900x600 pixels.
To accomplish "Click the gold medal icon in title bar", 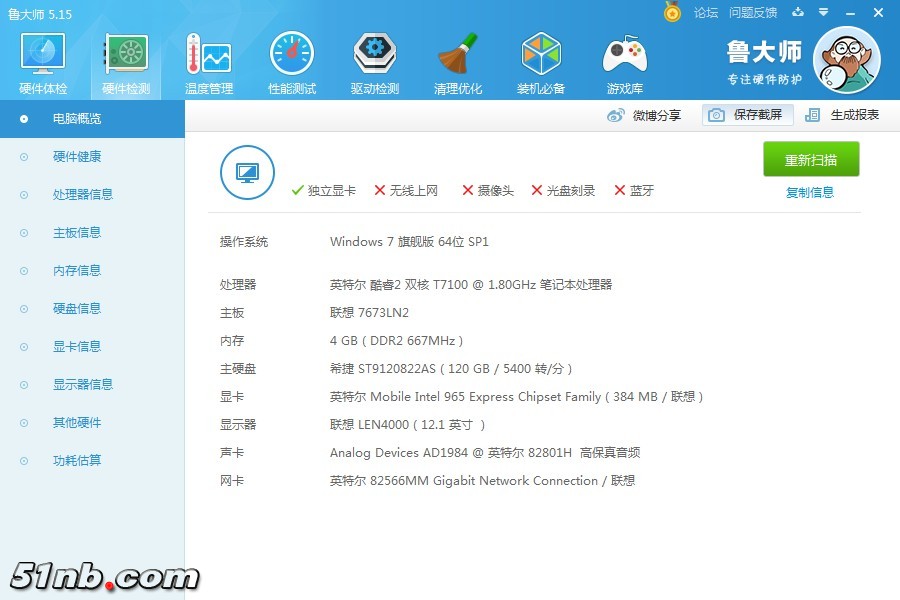I will click(x=673, y=12).
